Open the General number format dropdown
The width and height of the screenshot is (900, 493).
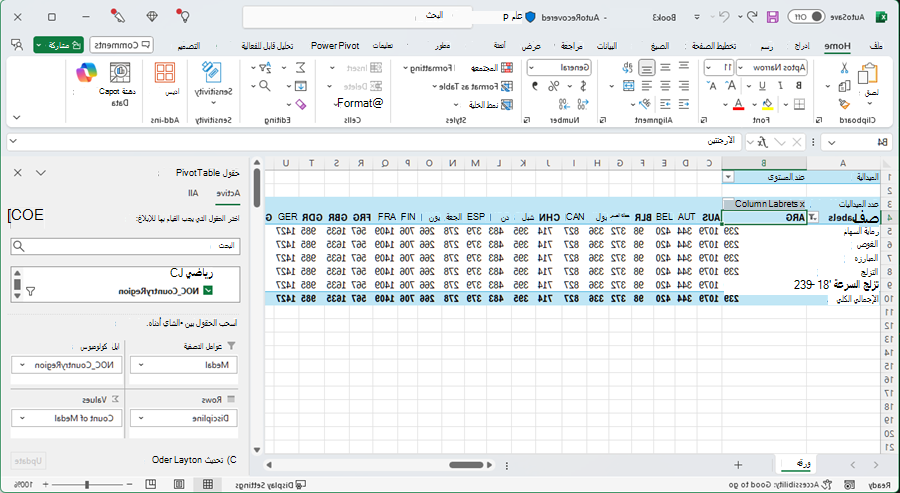(x=532, y=68)
